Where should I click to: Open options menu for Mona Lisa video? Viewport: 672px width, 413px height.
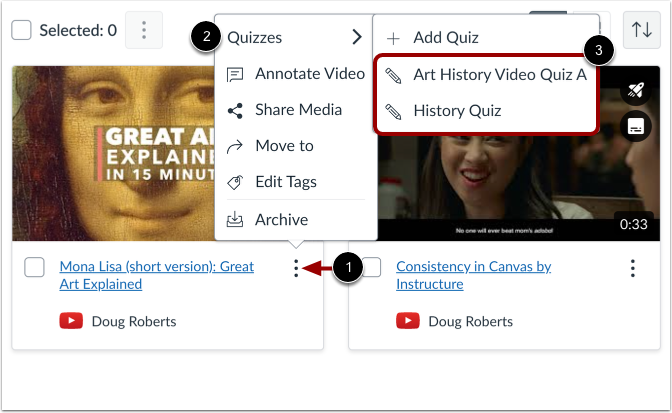click(296, 268)
